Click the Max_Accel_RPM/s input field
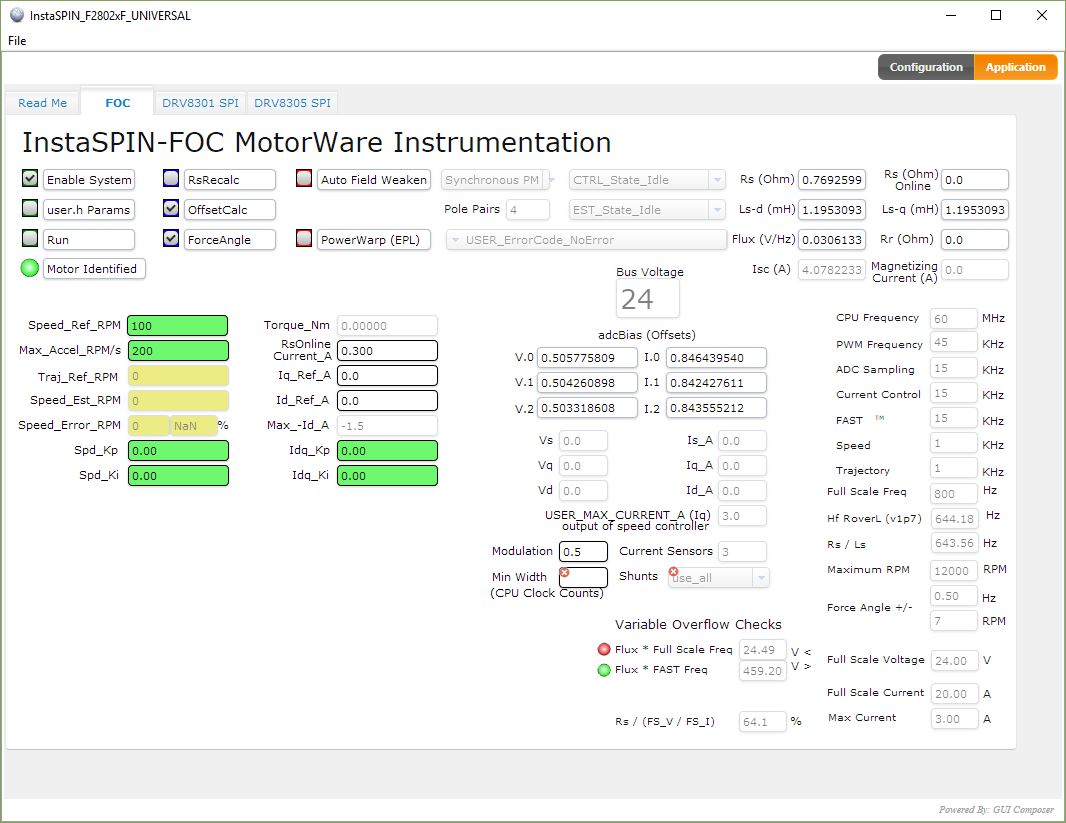The image size is (1066, 823). tap(178, 351)
